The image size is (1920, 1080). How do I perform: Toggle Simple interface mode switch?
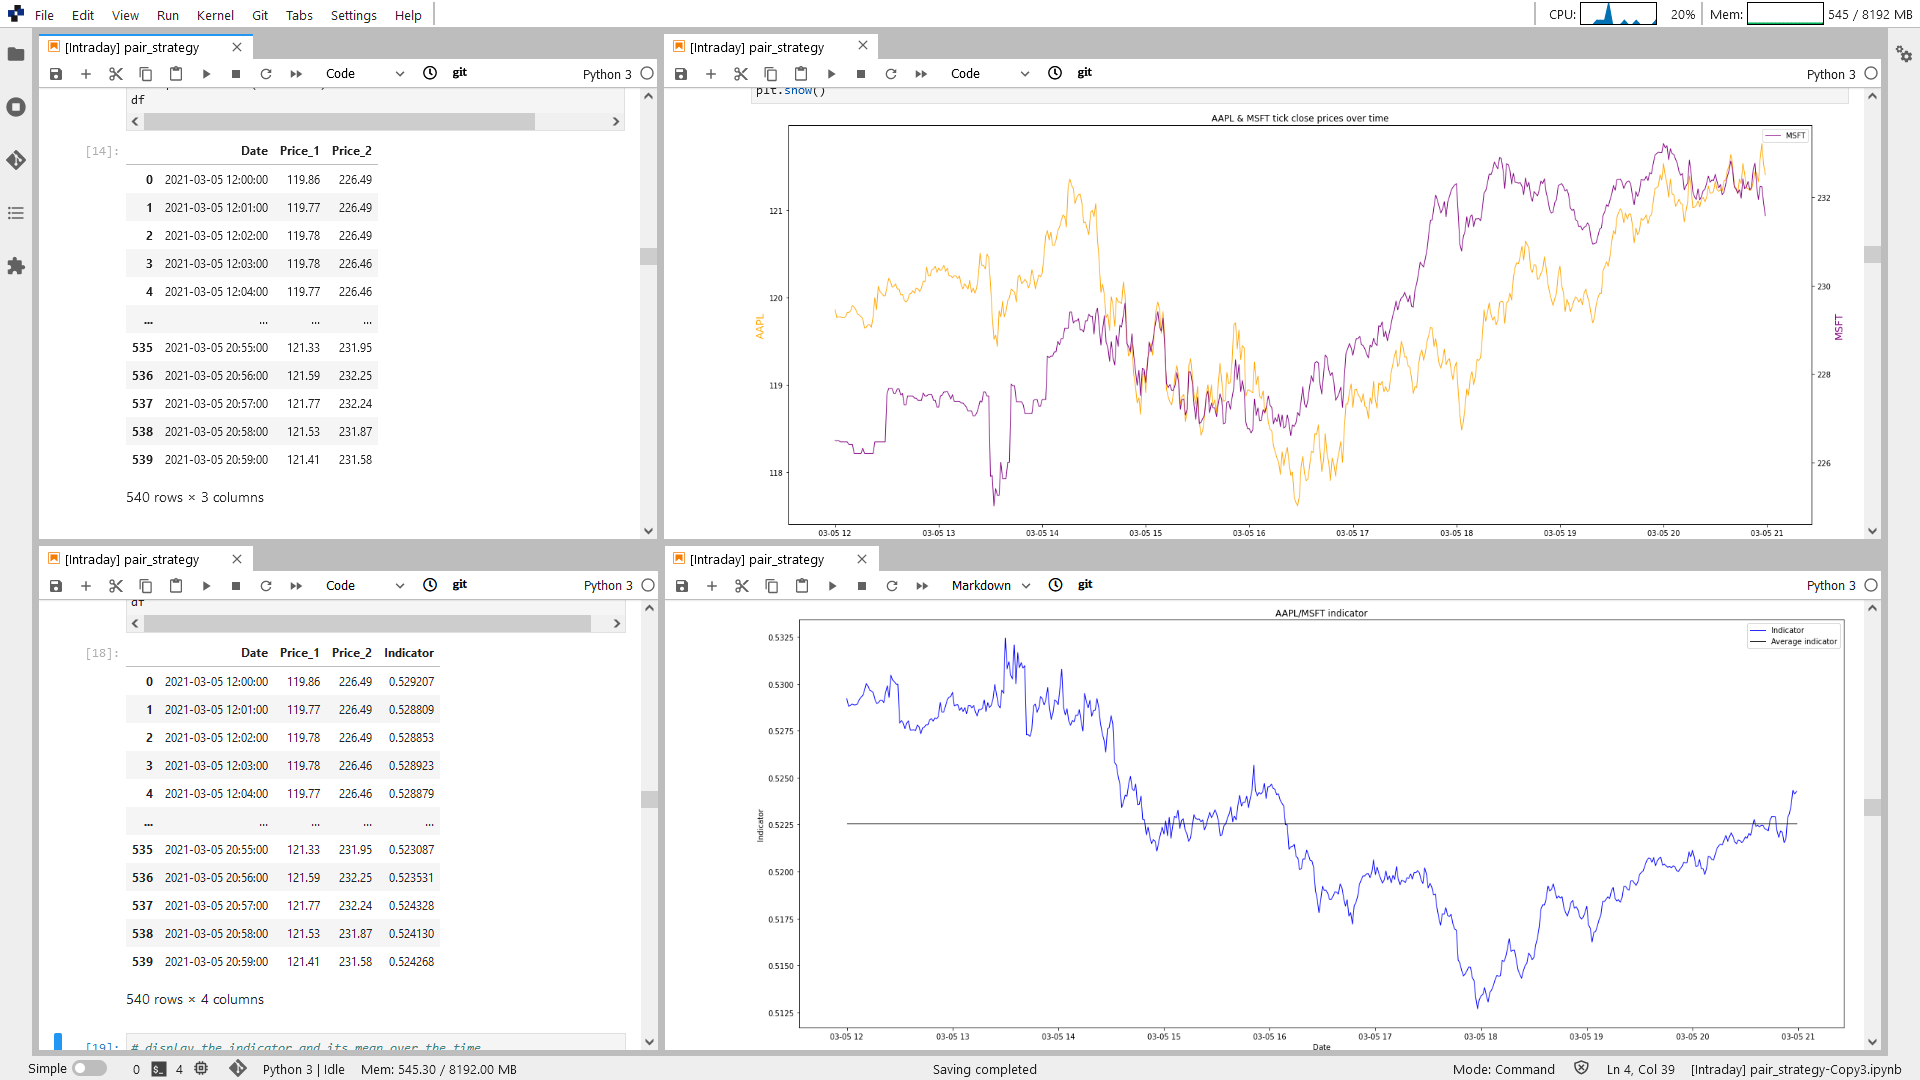tap(89, 1068)
